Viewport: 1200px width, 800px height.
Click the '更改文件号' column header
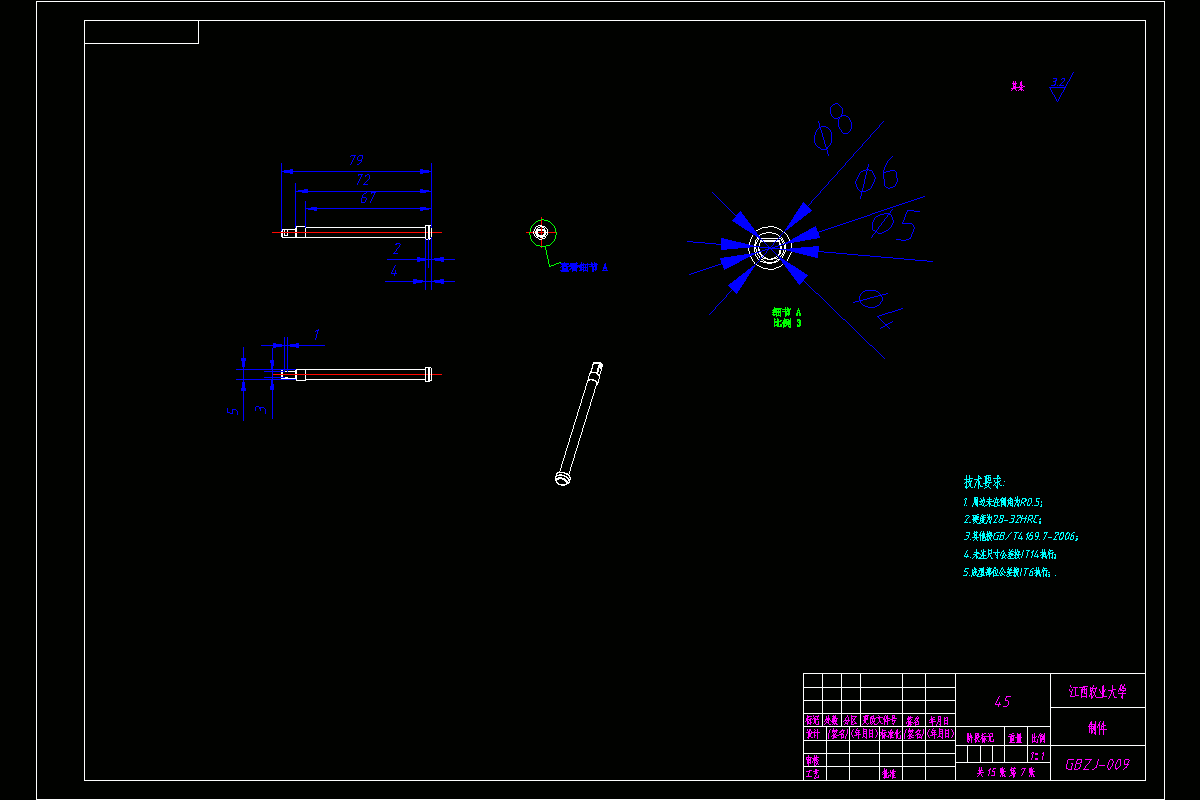pyautogui.click(x=880, y=720)
